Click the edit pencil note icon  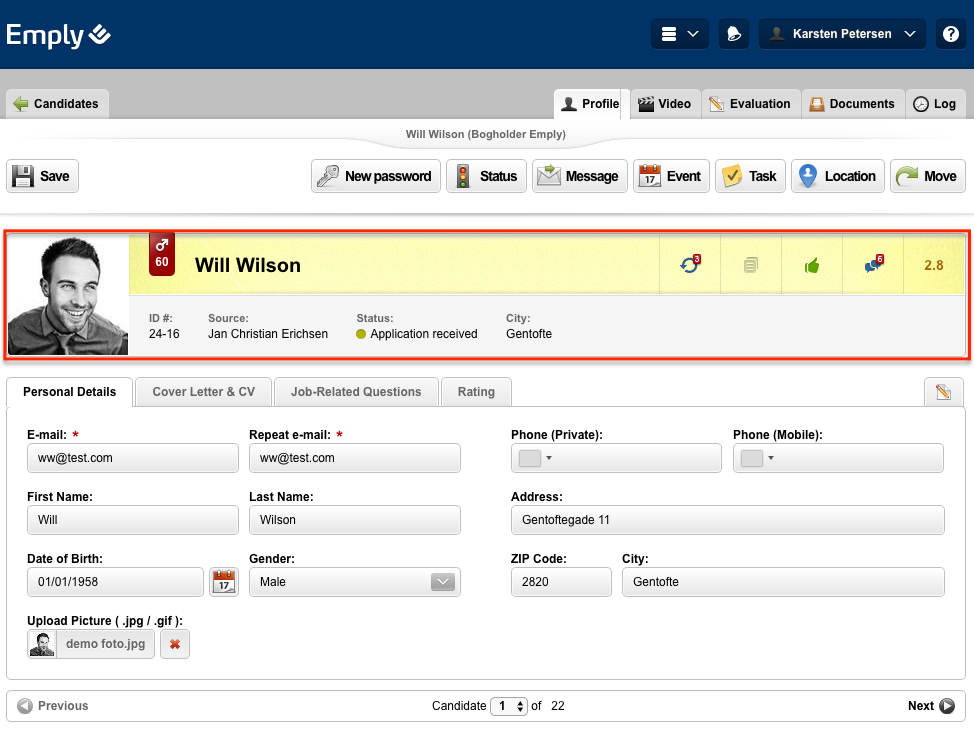click(x=943, y=392)
